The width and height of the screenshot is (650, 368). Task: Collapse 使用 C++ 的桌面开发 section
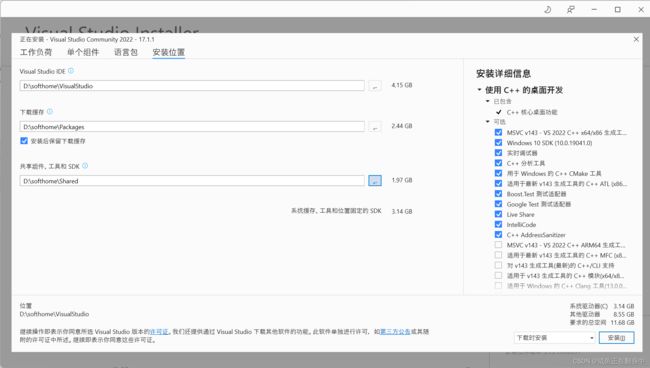click(479, 90)
